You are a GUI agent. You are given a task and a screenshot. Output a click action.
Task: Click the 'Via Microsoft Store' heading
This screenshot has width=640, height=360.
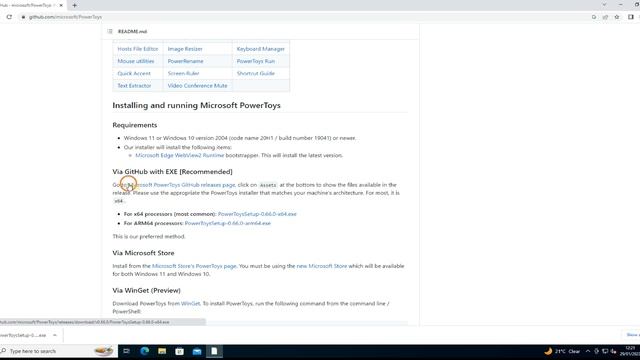[143, 253]
